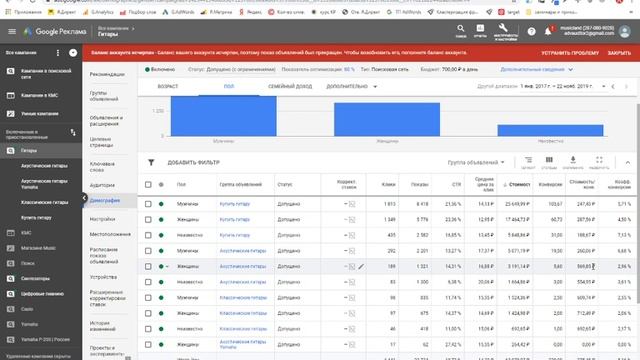Open Аудитории page menu item
Image resolution: width=640 pixels, height=360 pixels.
(x=102, y=185)
